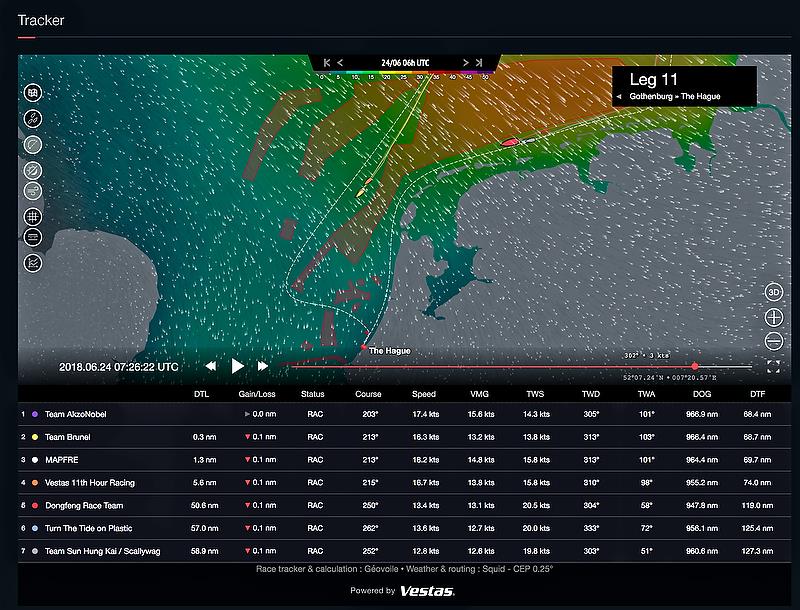Jump to last weather forecast
The width and height of the screenshot is (800, 610).
(479, 63)
